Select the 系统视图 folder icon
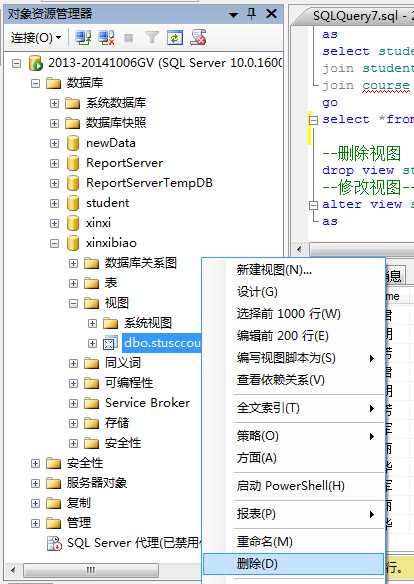414x584 pixels. (x=111, y=323)
